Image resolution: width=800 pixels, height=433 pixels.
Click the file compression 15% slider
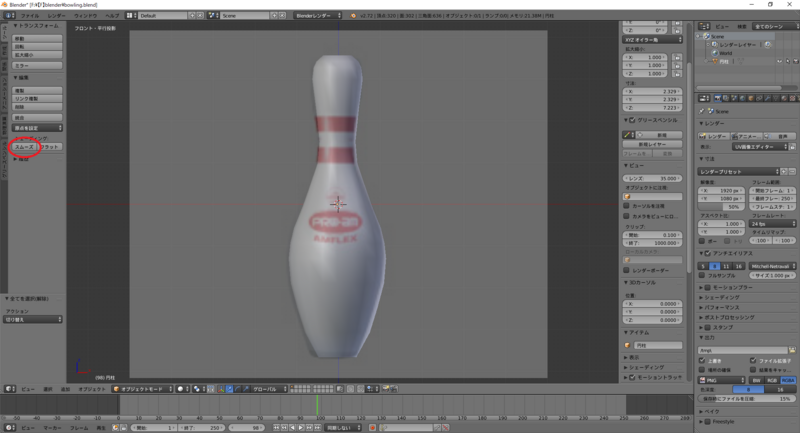(x=747, y=399)
